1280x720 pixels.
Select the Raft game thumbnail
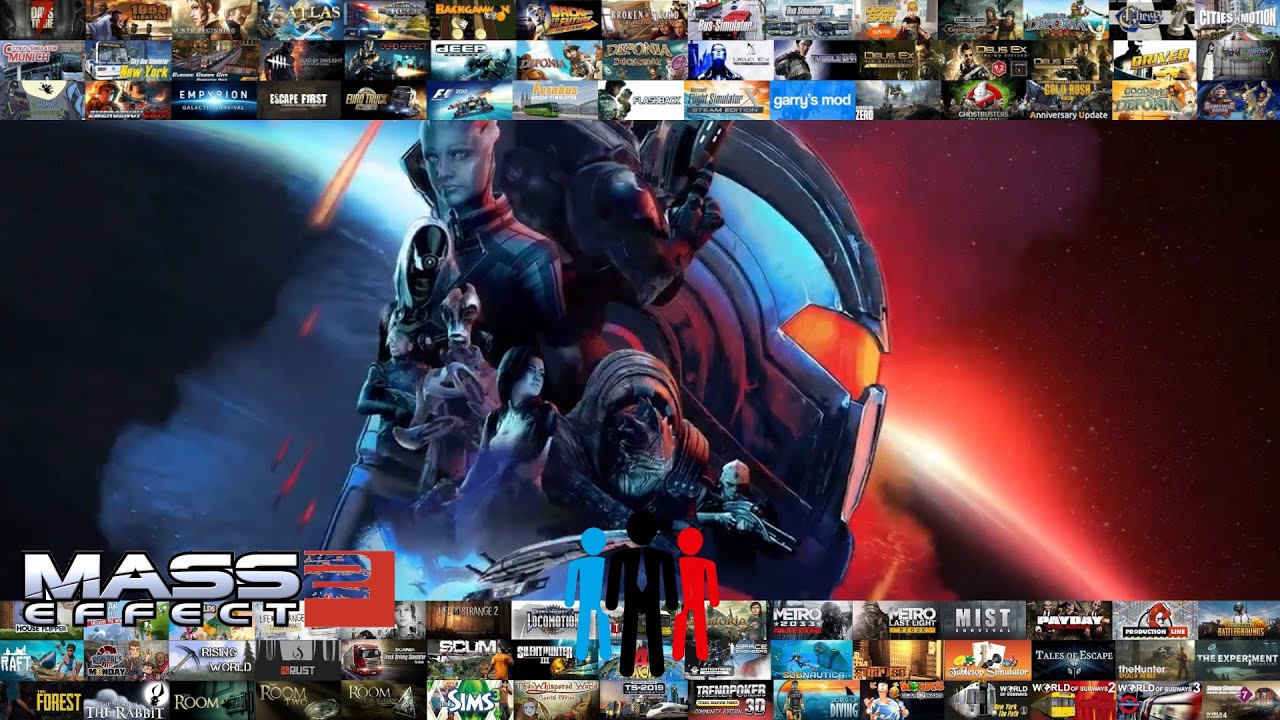pyautogui.click(x=42, y=660)
